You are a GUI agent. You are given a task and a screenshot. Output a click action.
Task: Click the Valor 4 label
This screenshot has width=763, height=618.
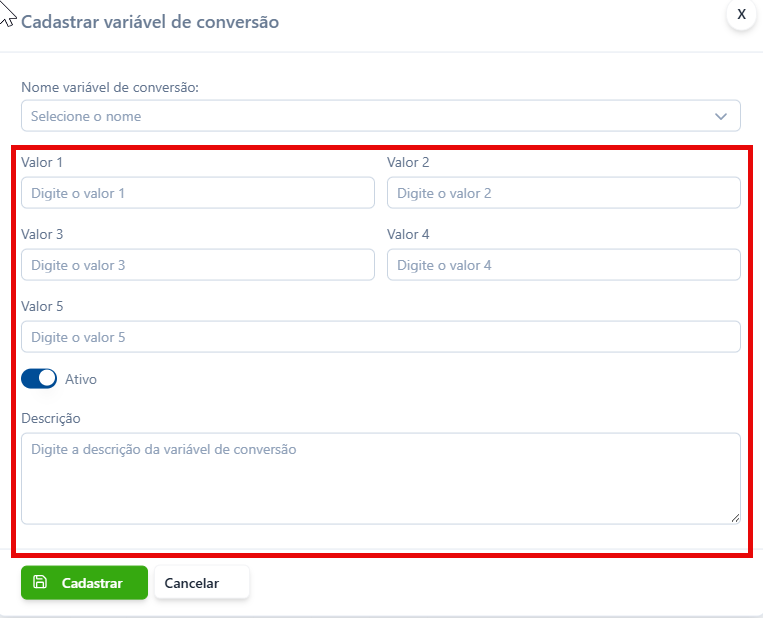coord(408,235)
